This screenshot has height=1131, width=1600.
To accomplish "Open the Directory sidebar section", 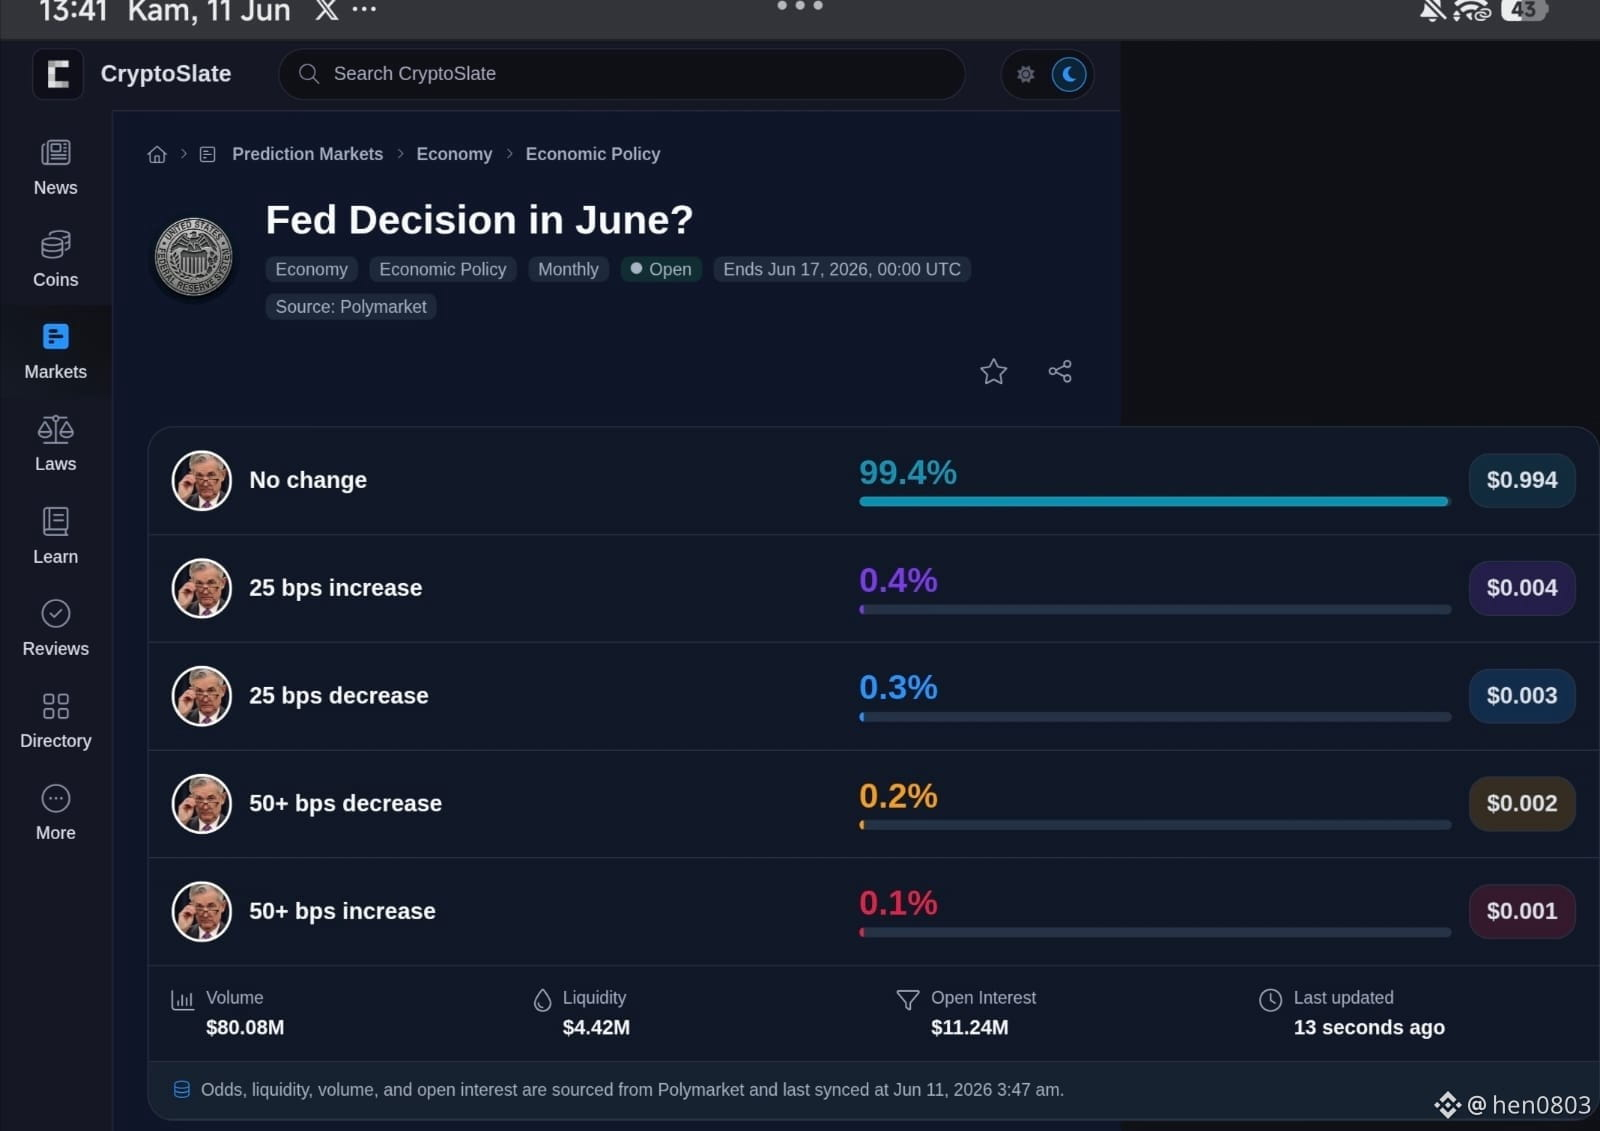I will pos(55,721).
